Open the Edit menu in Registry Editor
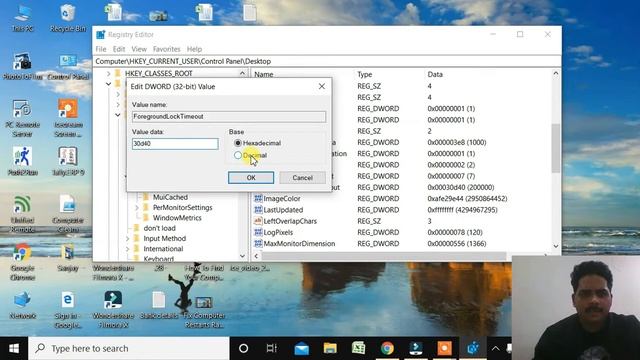 pyautogui.click(x=119, y=49)
